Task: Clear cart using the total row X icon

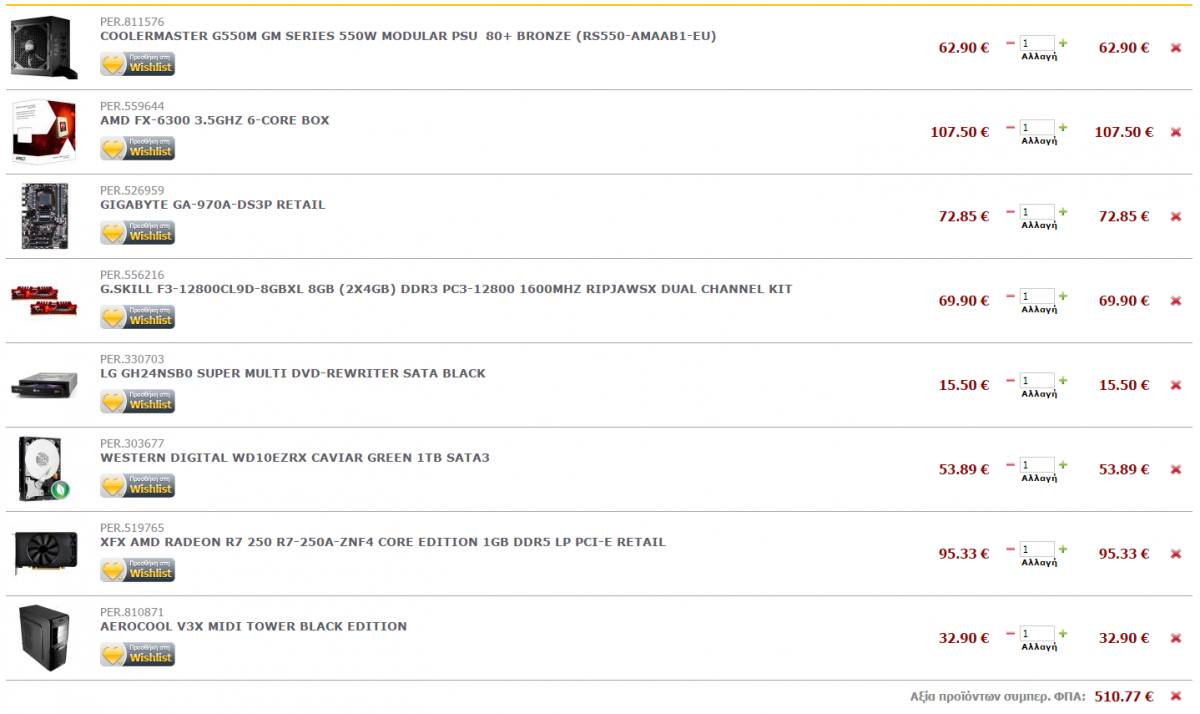Action: click(x=1176, y=696)
